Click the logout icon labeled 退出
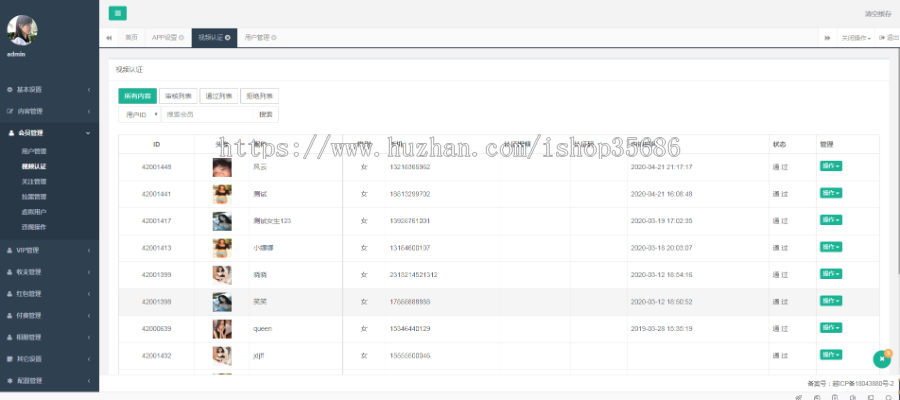The width and height of the screenshot is (900, 400). click(x=882, y=38)
